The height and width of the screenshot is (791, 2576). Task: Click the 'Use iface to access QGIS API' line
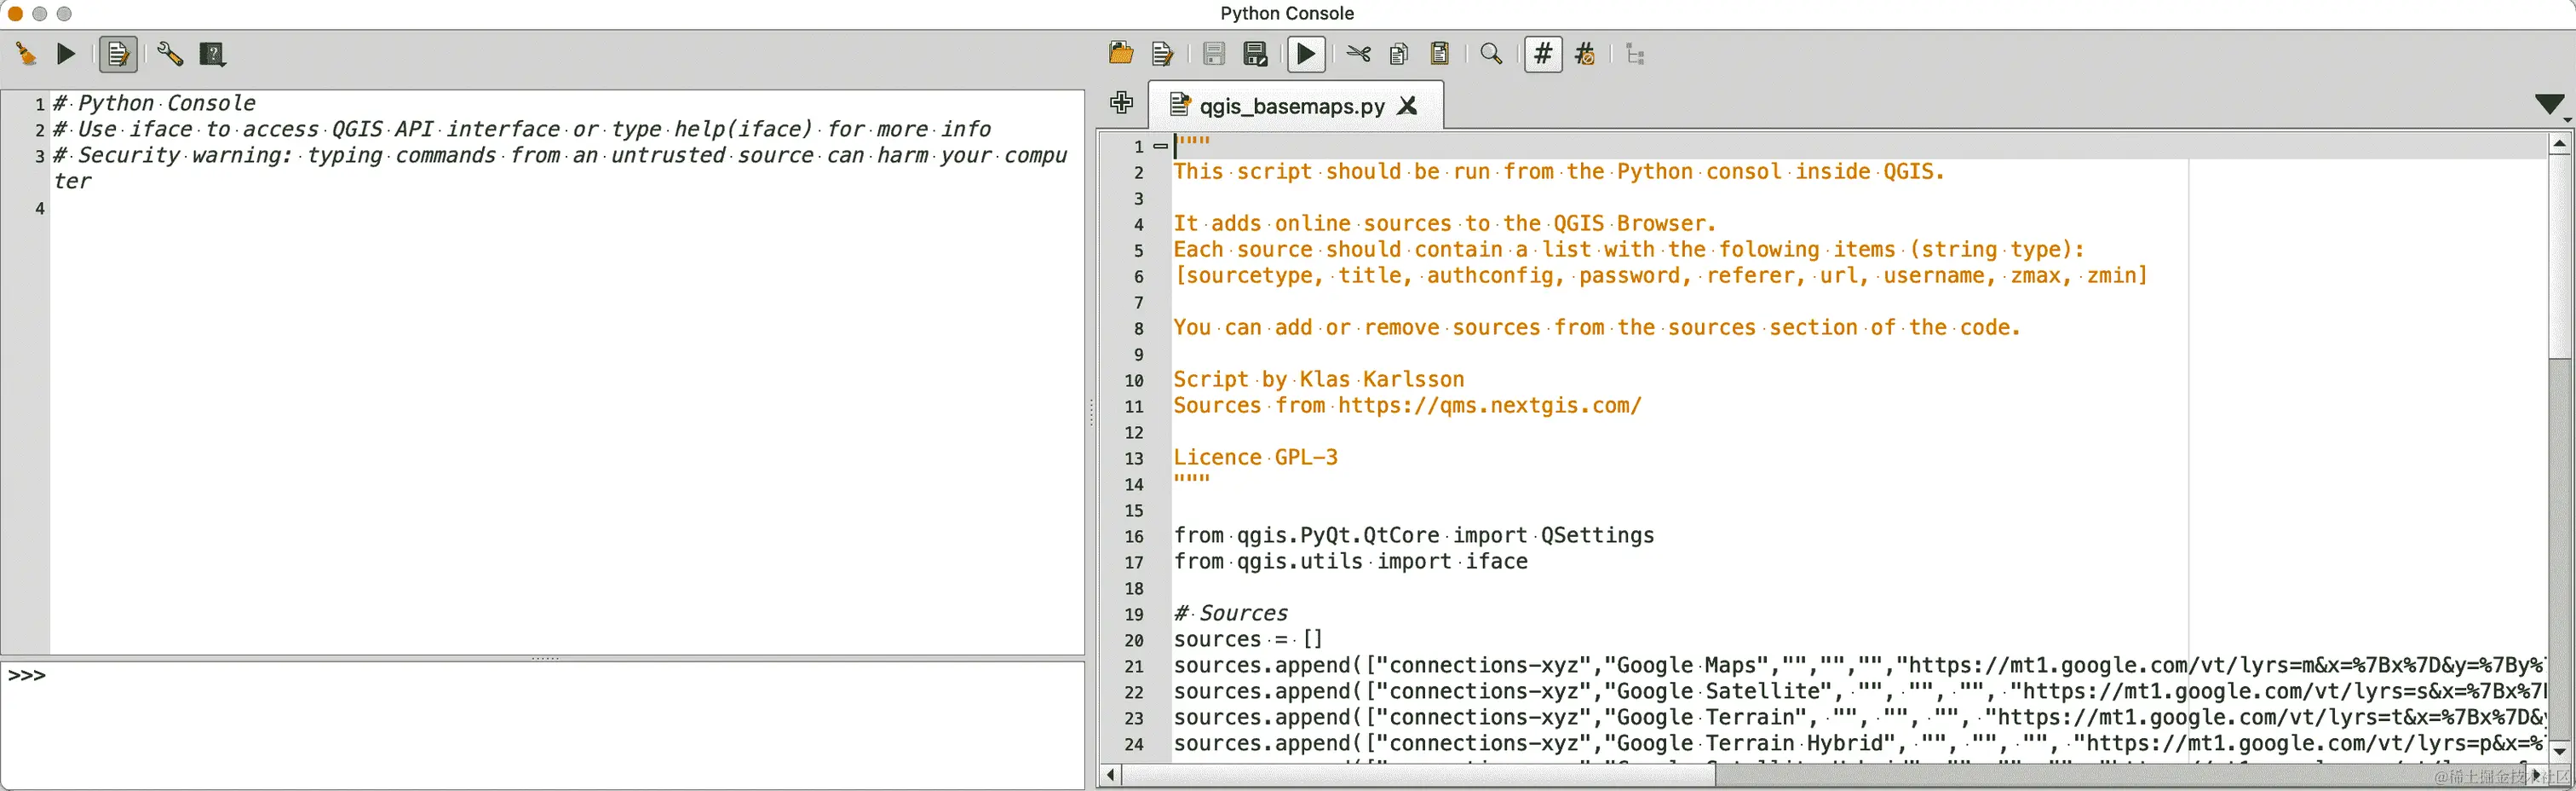pos(522,129)
